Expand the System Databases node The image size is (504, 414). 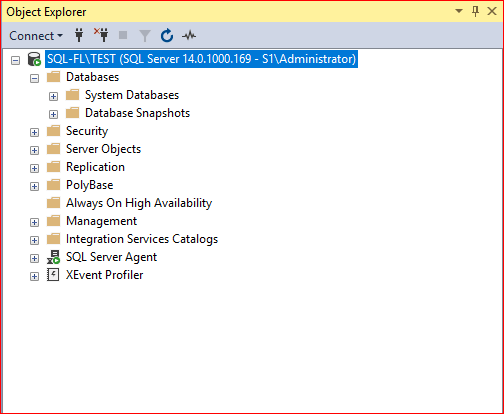pyautogui.click(x=53, y=96)
